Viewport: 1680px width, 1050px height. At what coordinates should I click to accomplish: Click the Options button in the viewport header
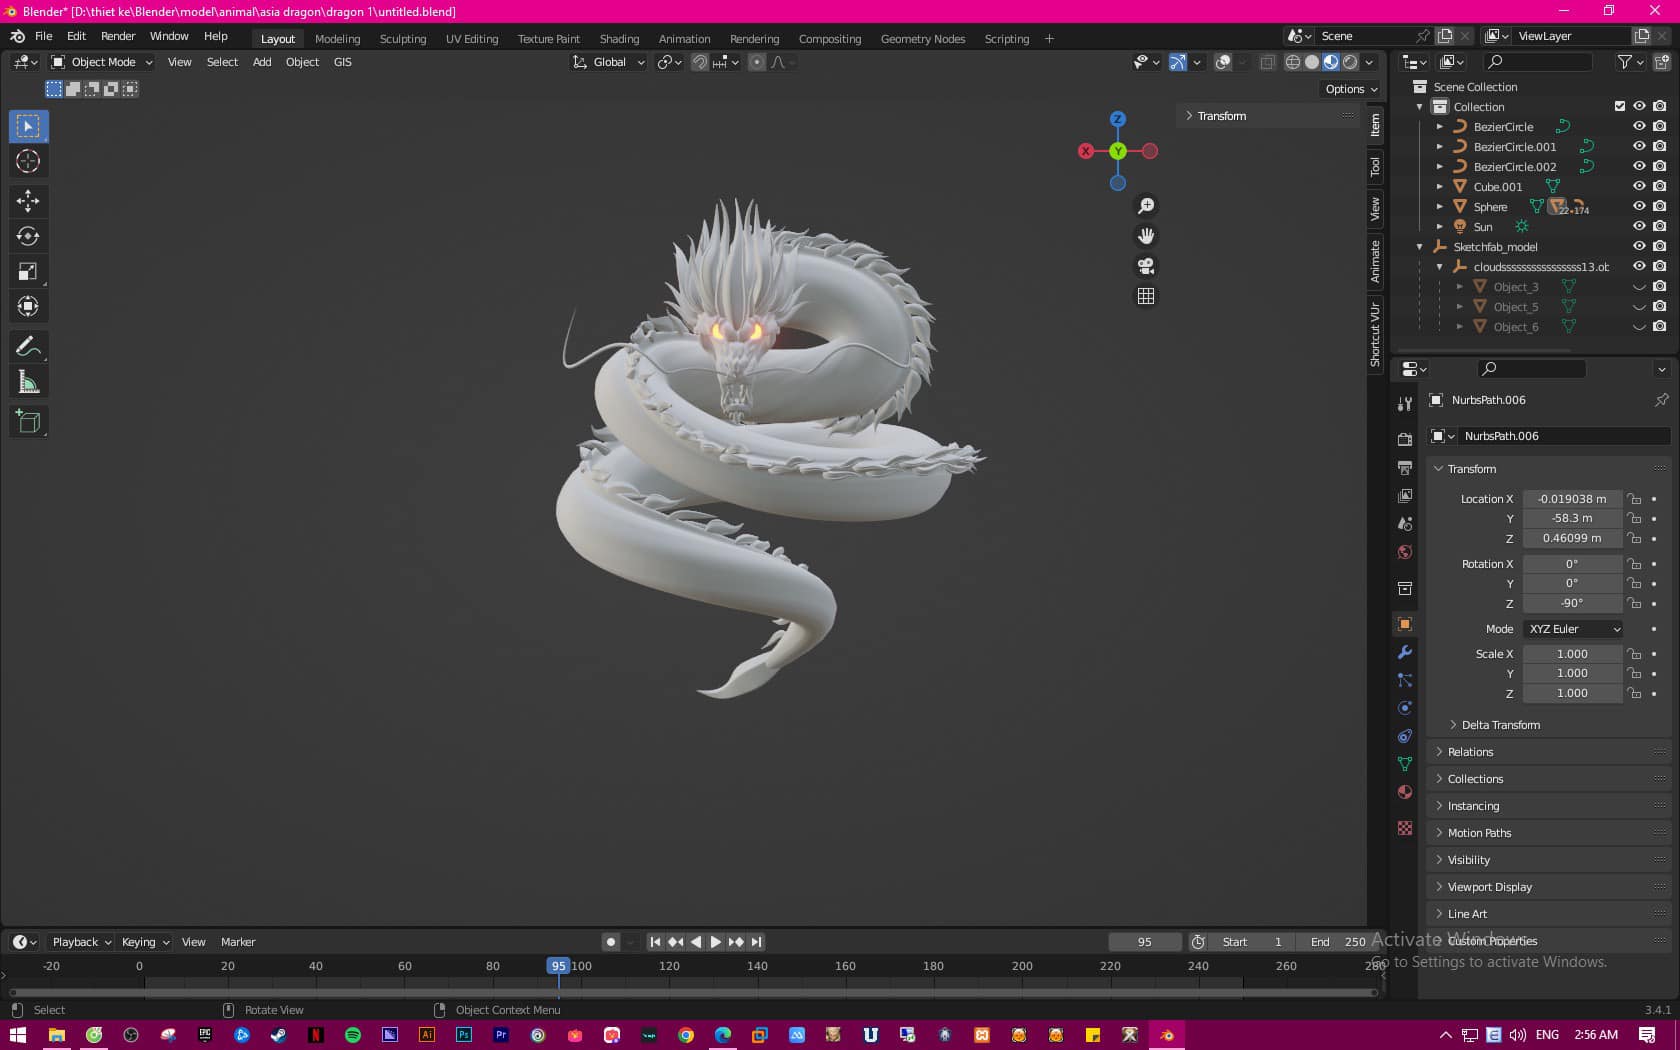1351,89
